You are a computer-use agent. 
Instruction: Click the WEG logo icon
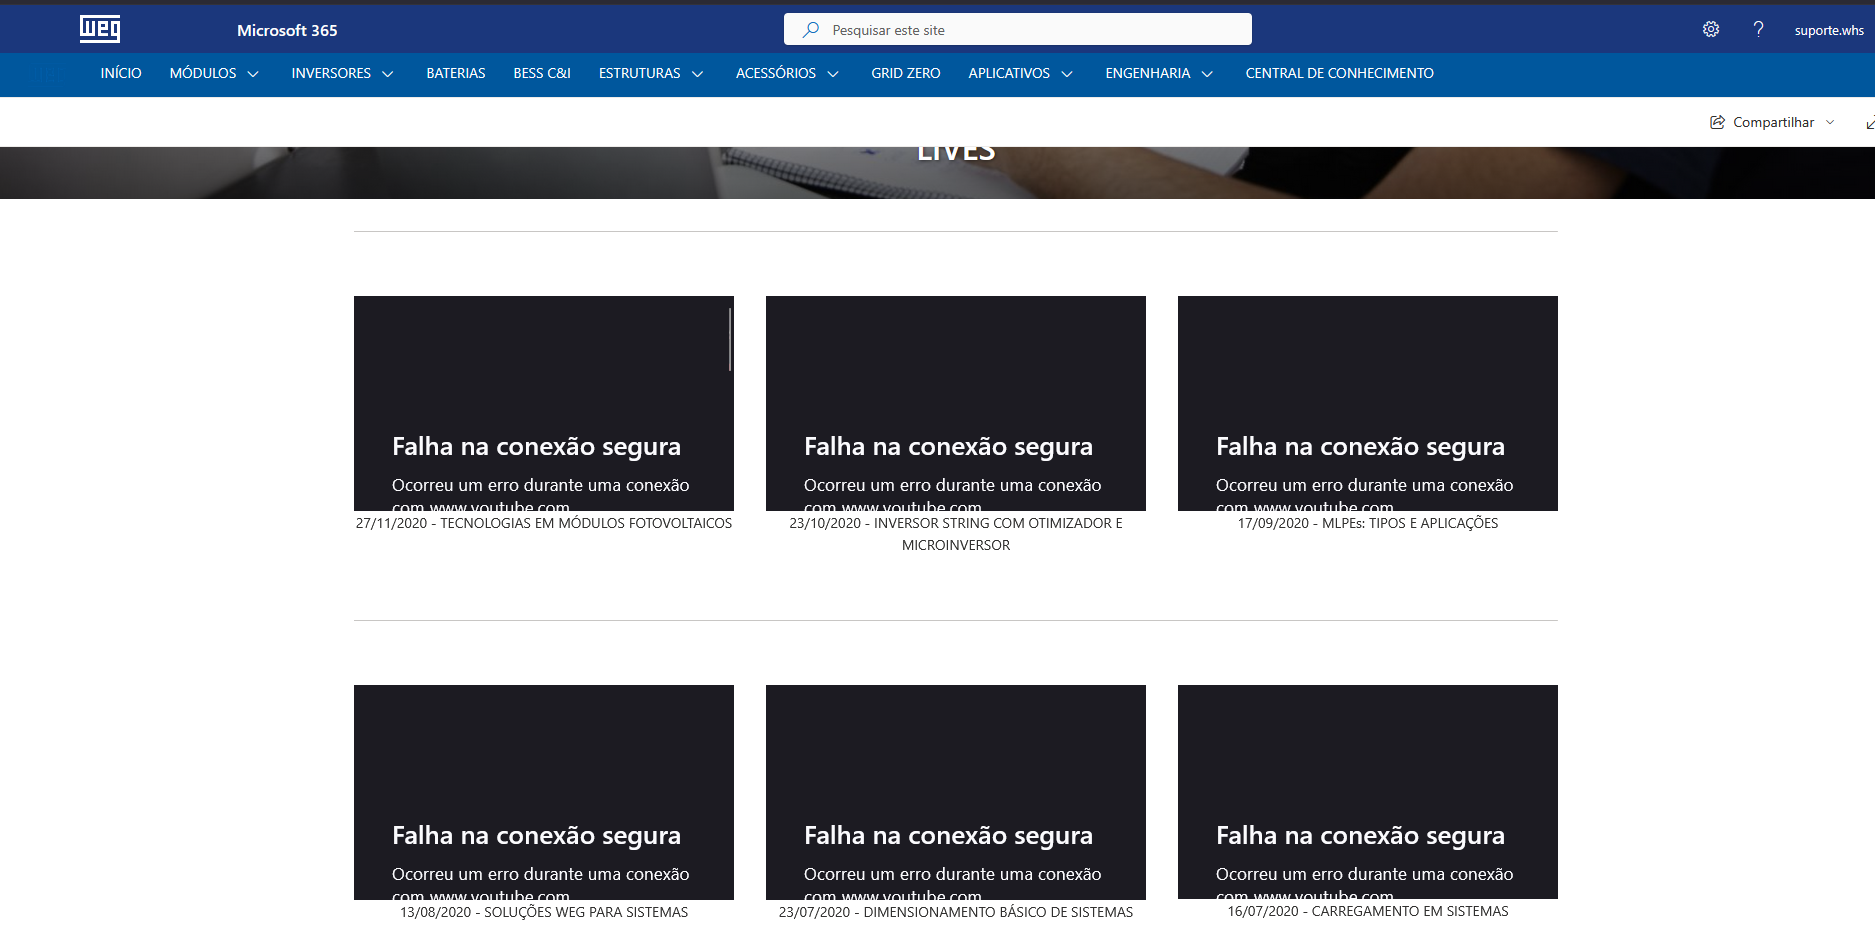click(x=100, y=29)
